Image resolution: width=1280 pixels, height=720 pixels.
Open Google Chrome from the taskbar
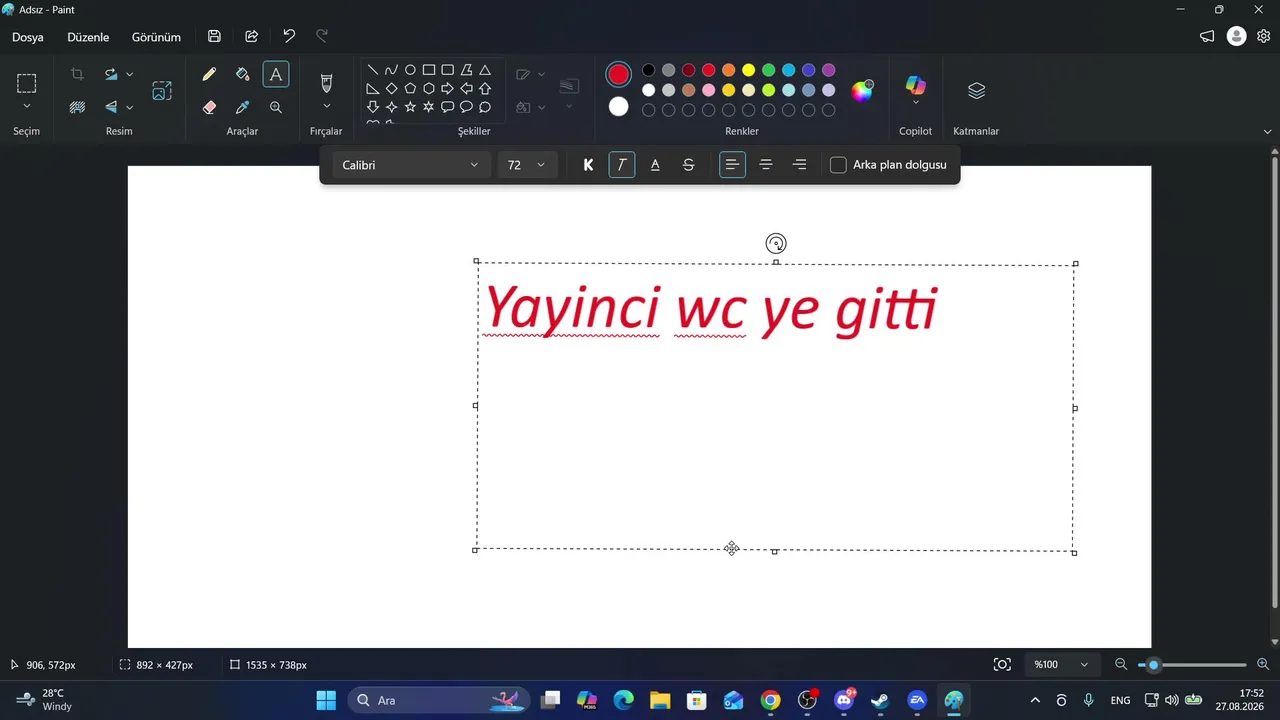tap(770, 700)
